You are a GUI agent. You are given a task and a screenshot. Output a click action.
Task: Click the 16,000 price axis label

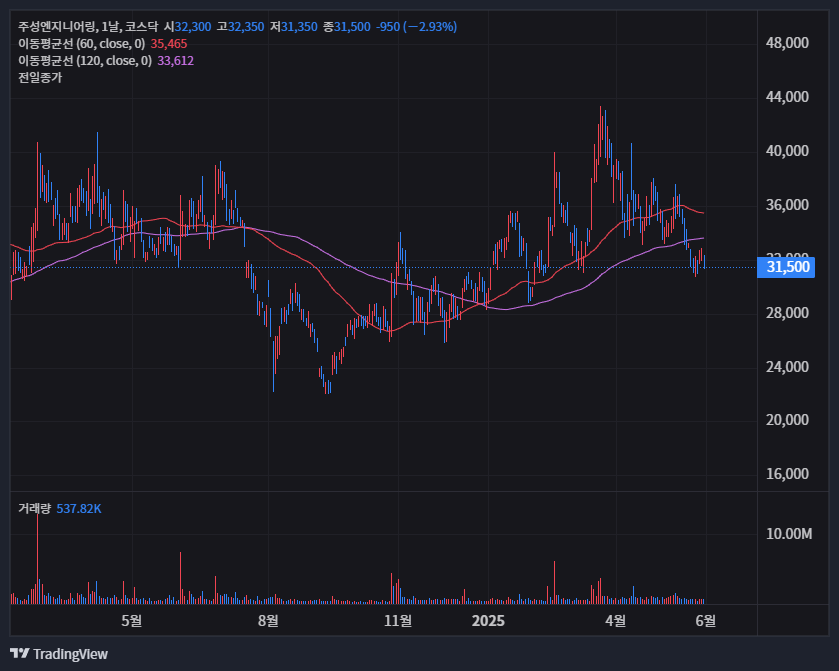click(787, 474)
